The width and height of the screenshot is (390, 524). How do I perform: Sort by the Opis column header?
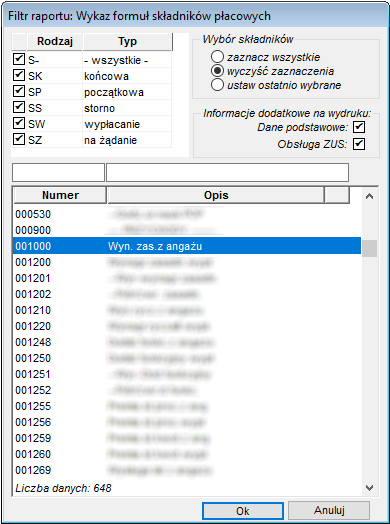point(216,195)
